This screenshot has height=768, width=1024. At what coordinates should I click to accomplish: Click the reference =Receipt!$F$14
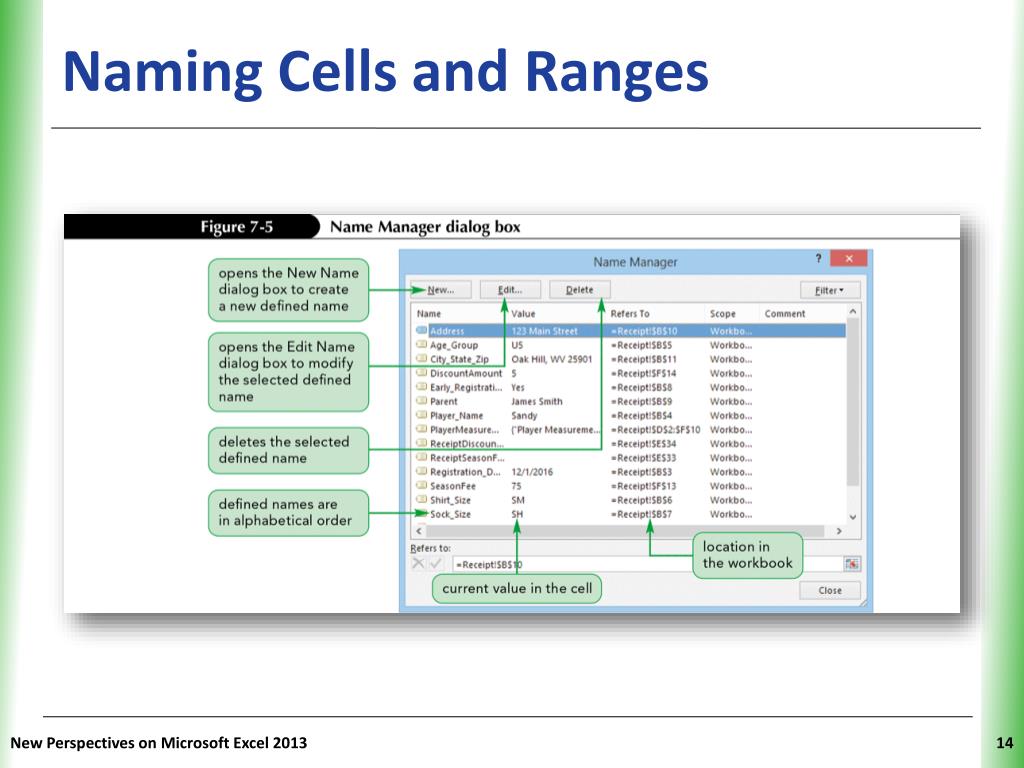click(x=643, y=374)
